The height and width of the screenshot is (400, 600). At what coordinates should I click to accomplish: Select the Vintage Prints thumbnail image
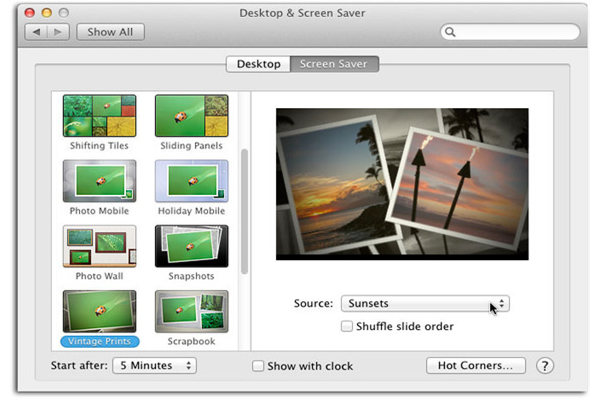pos(99,311)
